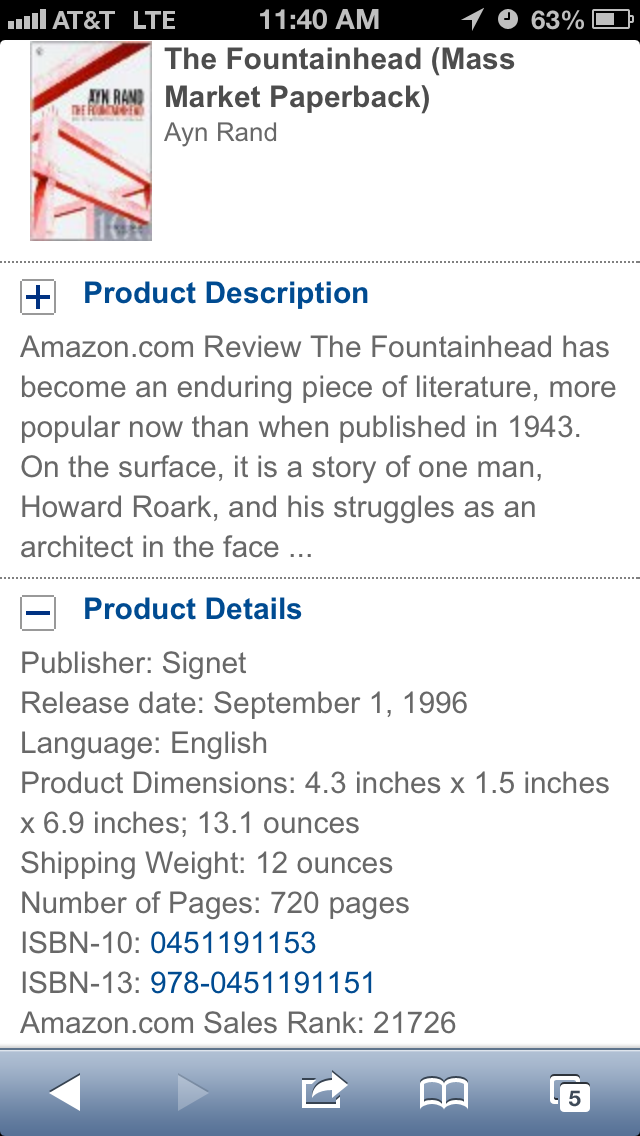Tap the Safari back arrow
The width and height of the screenshot is (640, 1136).
click(x=65, y=1093)
